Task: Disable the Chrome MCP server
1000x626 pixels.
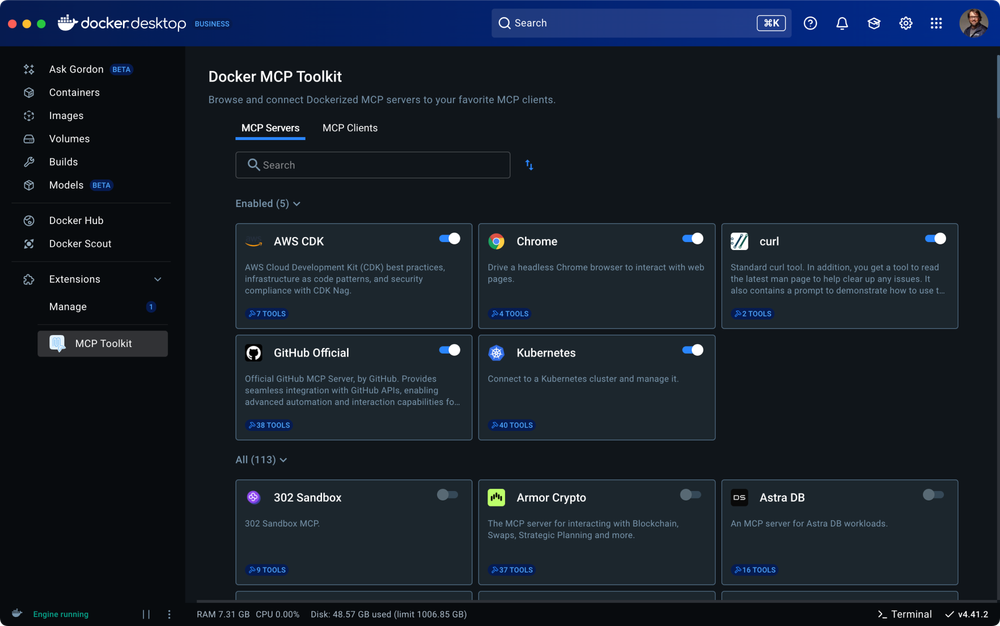Action: 693,238
